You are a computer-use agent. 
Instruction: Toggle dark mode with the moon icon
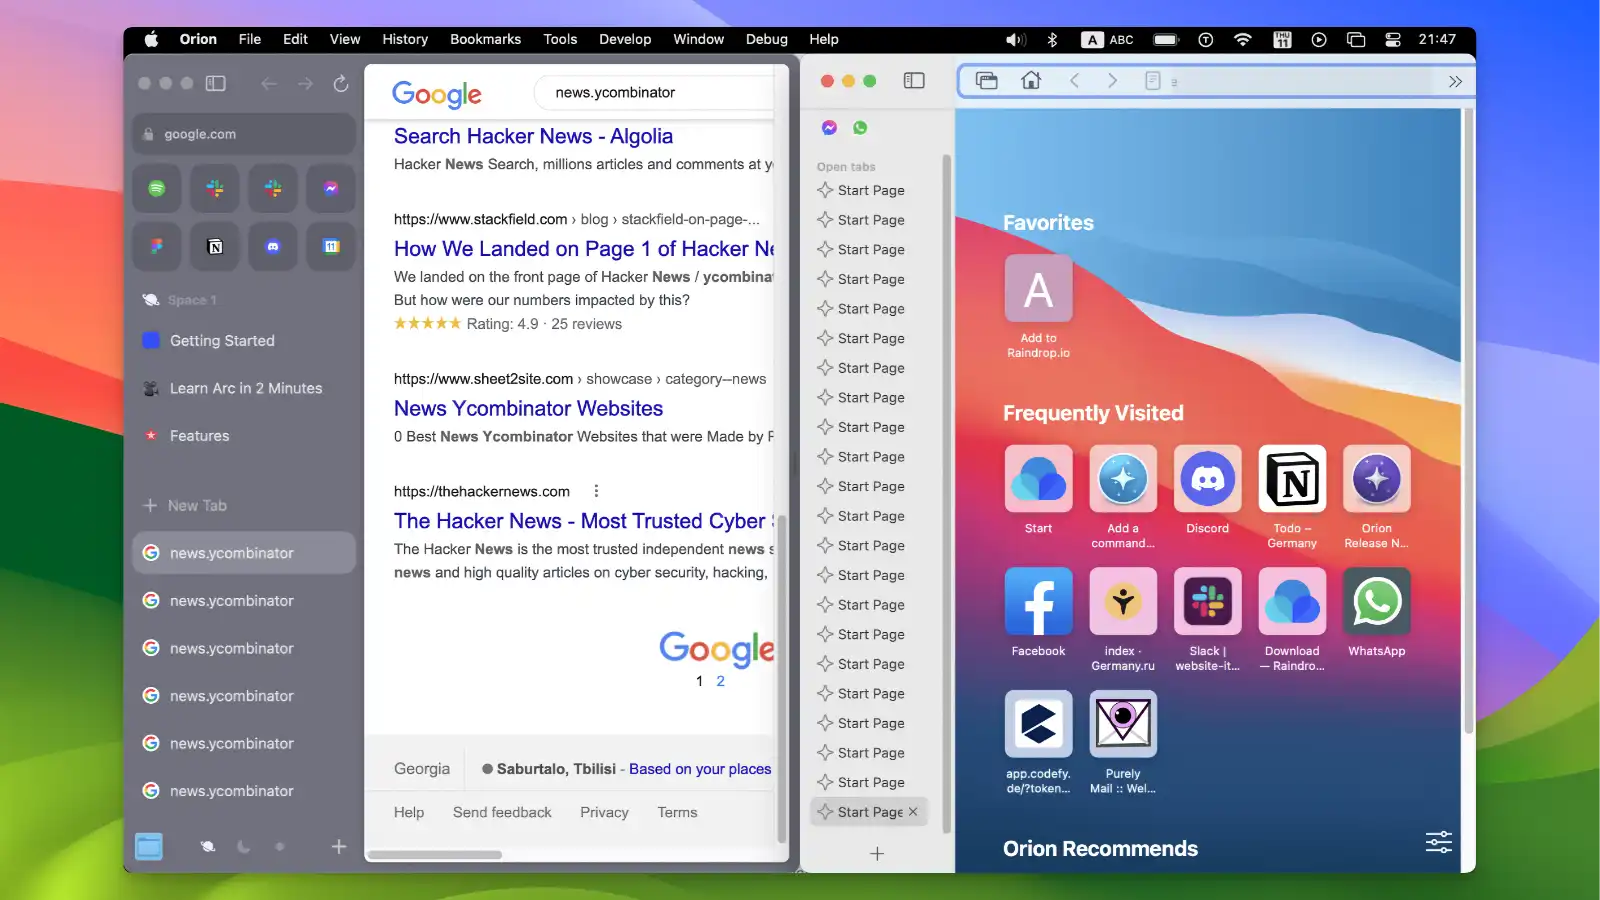[243, 846]
